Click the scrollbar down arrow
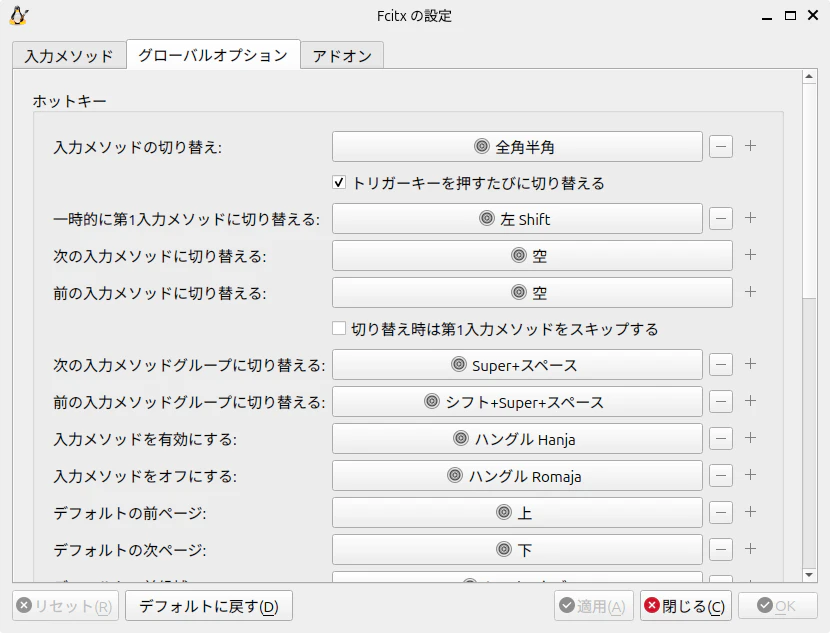Image resolution: width=830 pixels, height=633 pixels. tap(809, 575)
